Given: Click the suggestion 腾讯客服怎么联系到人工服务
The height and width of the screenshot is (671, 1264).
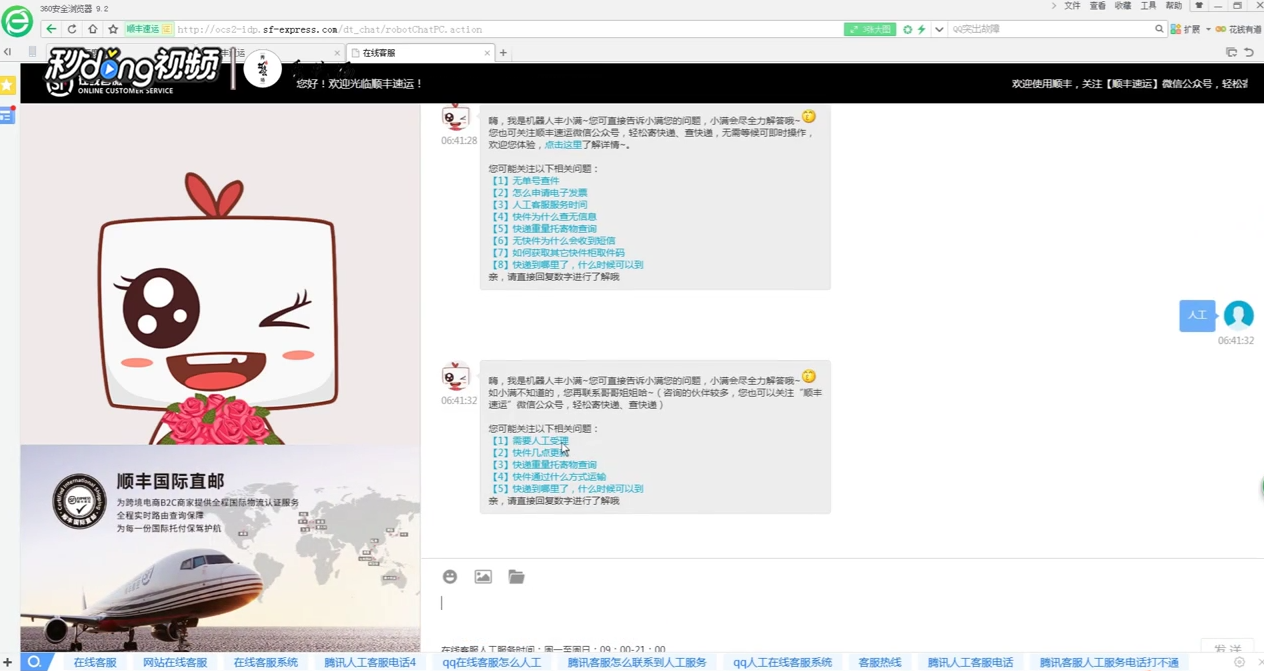Looking at the screenshot, I should coord(637,662).
